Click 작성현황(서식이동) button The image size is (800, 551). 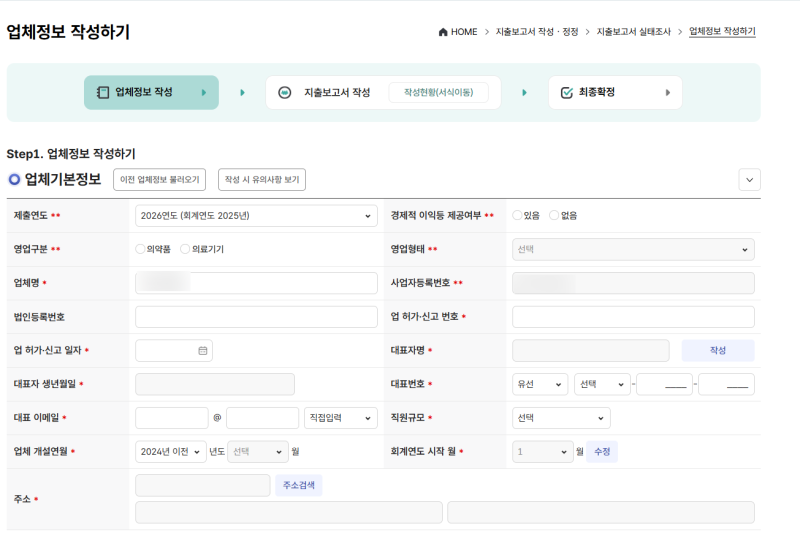click(x=438, y=92)
